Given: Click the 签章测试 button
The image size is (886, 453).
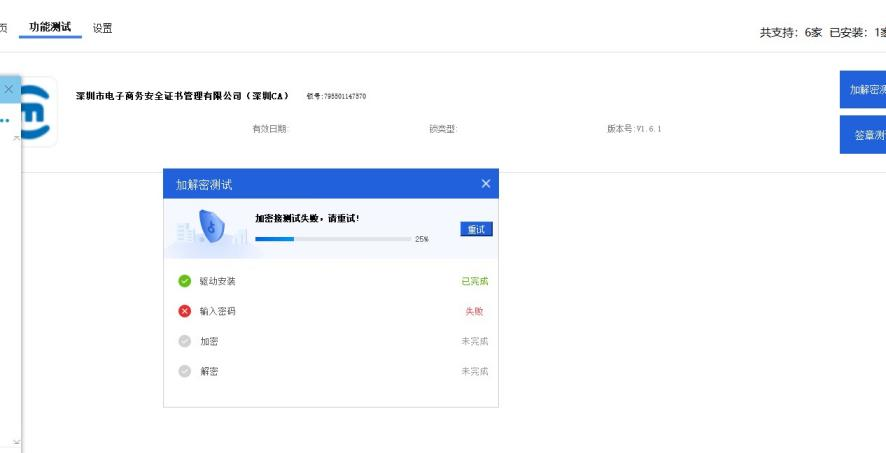Looking at the screenshot, I should [x=864, y=135].
